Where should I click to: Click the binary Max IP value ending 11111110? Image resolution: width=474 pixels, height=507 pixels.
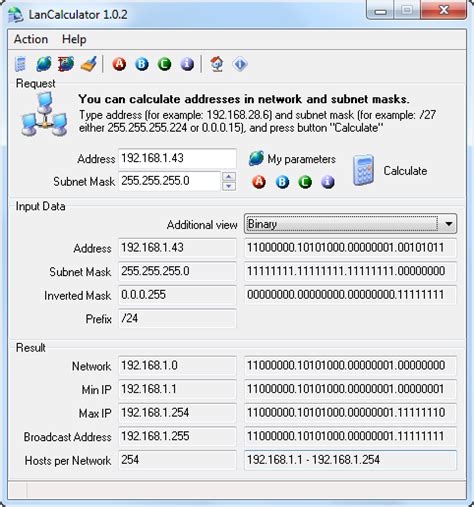[x=350, y=413]
